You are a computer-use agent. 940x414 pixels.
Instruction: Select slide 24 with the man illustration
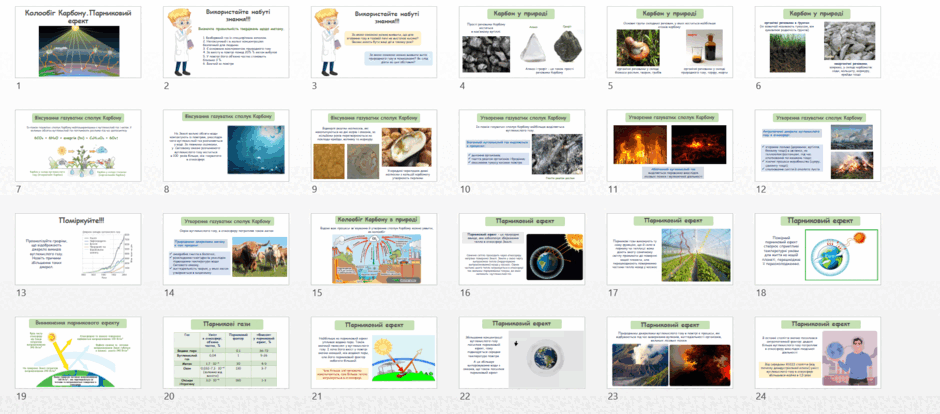818,352
